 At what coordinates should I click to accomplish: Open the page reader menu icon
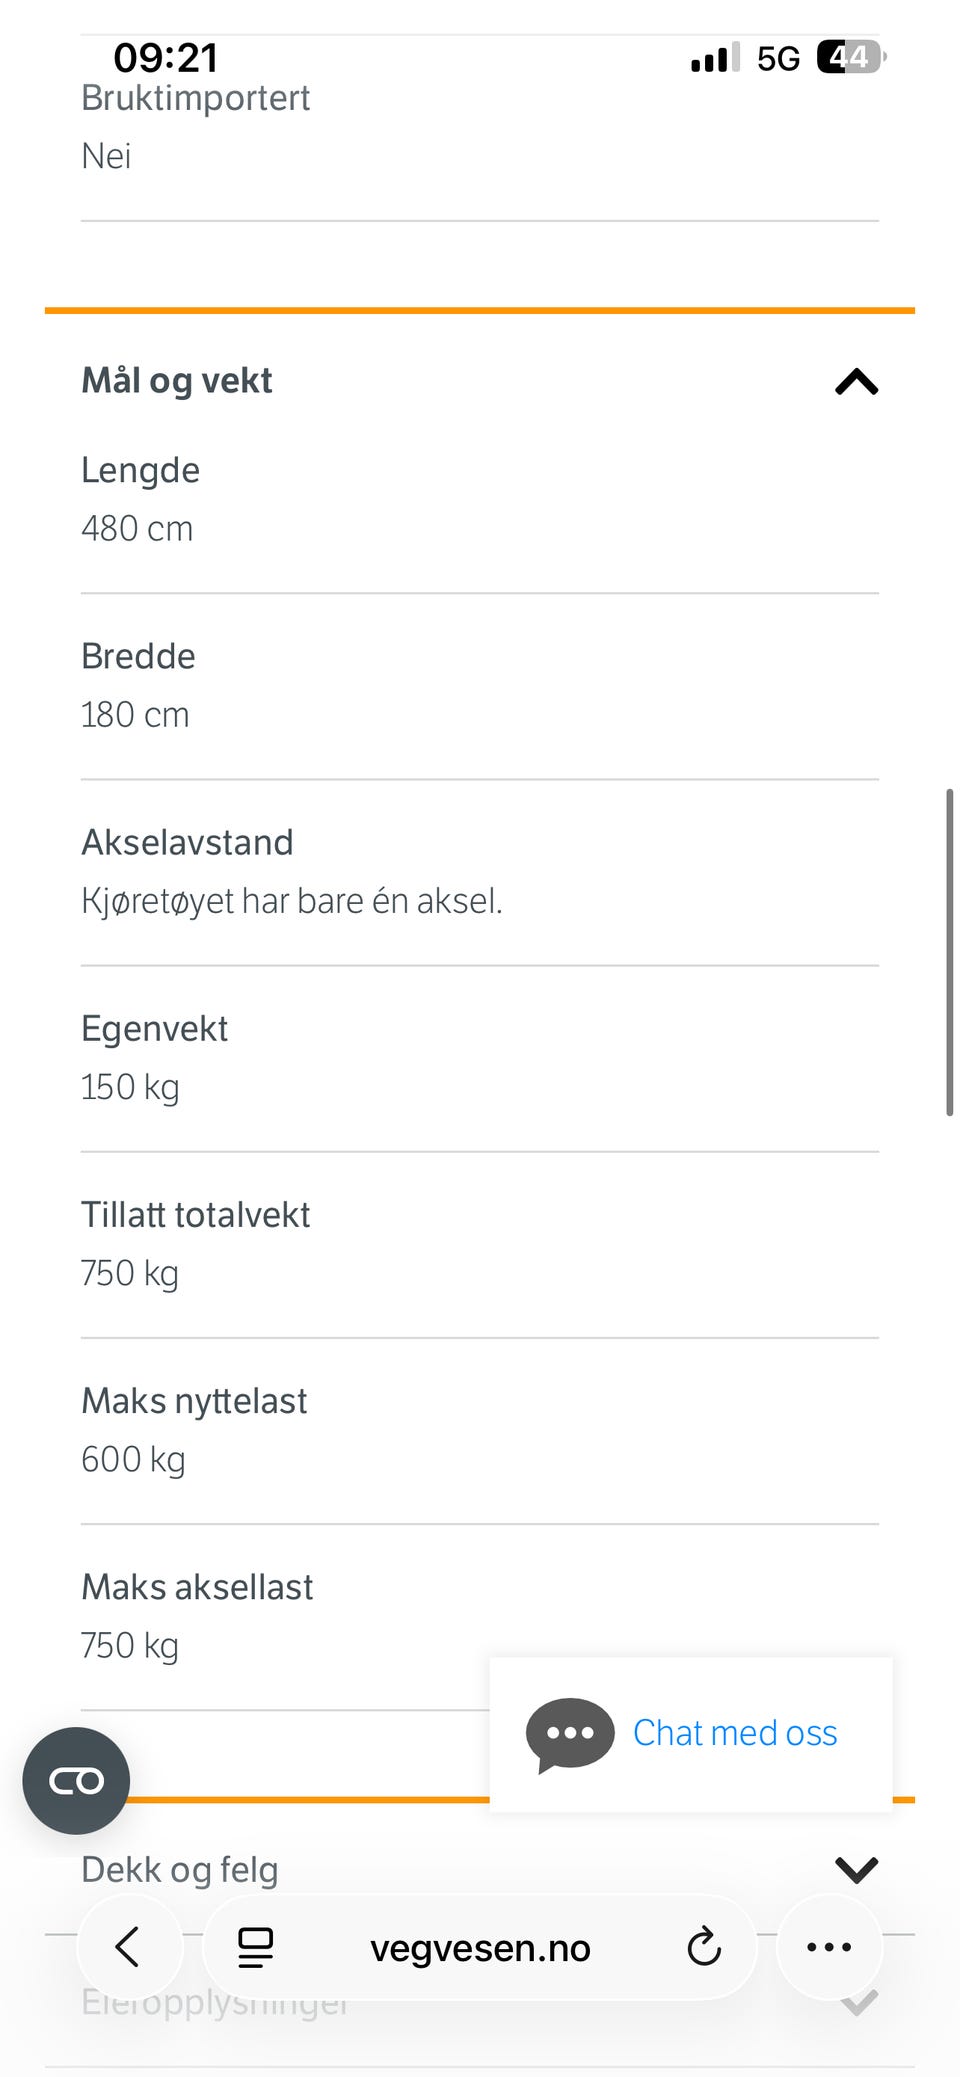(255, 1948)
